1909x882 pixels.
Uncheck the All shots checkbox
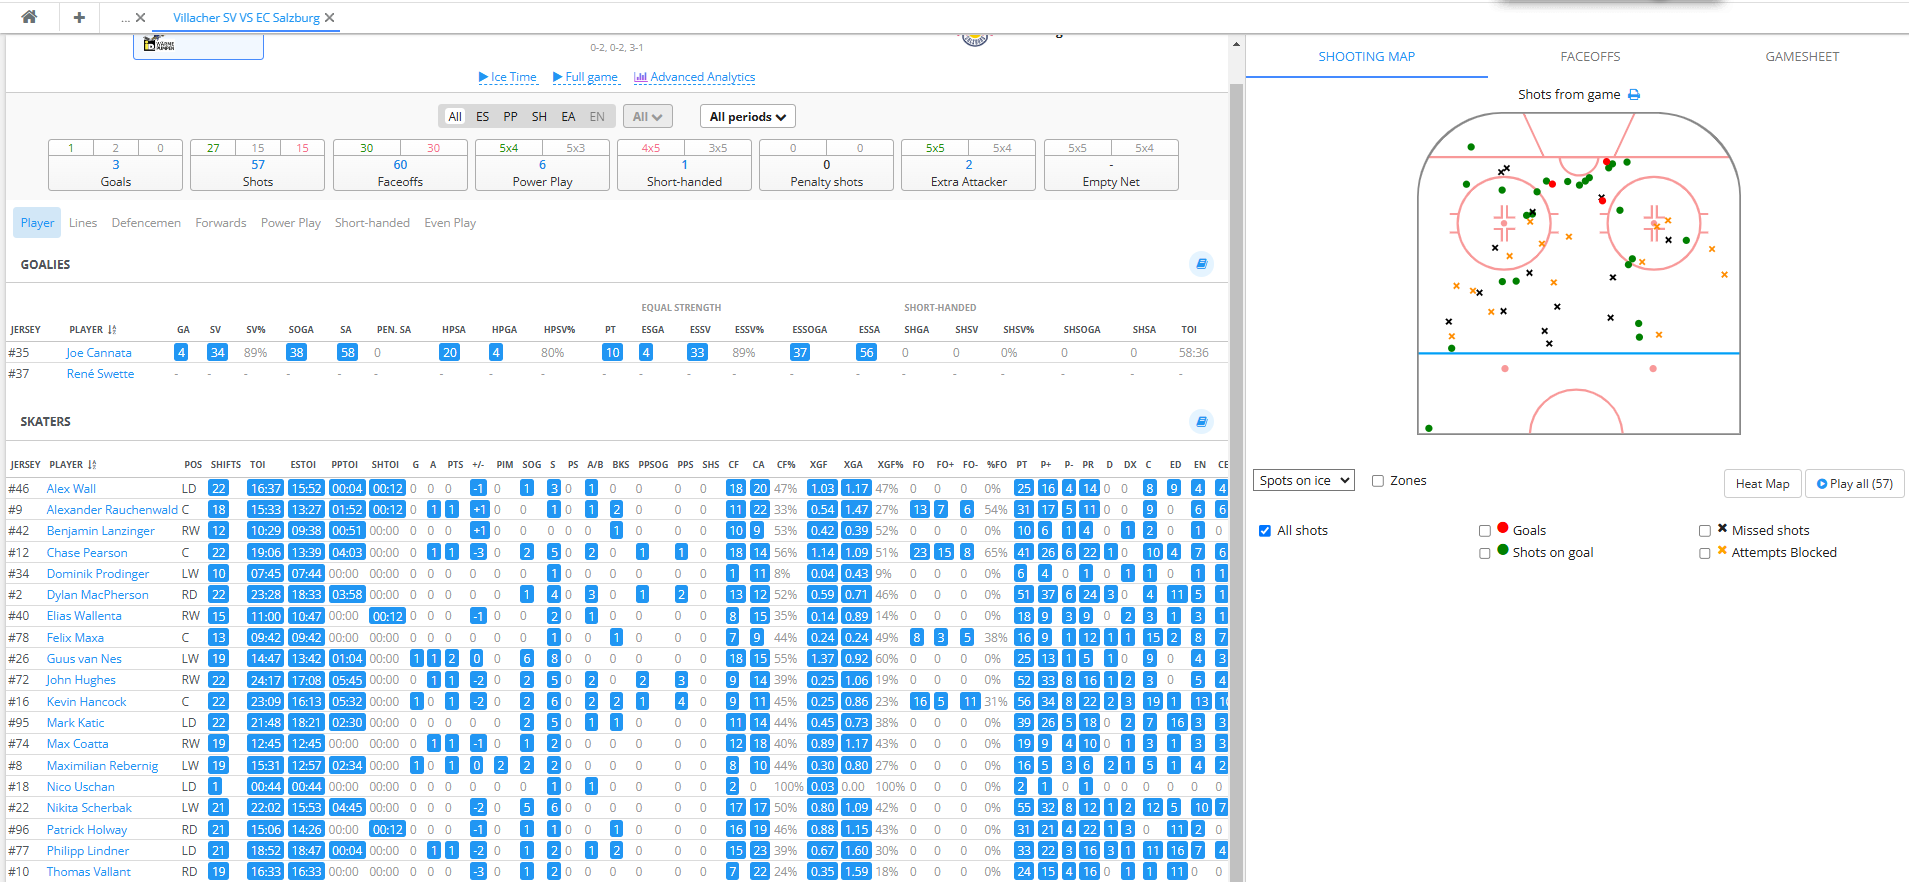click(1265, 531)
